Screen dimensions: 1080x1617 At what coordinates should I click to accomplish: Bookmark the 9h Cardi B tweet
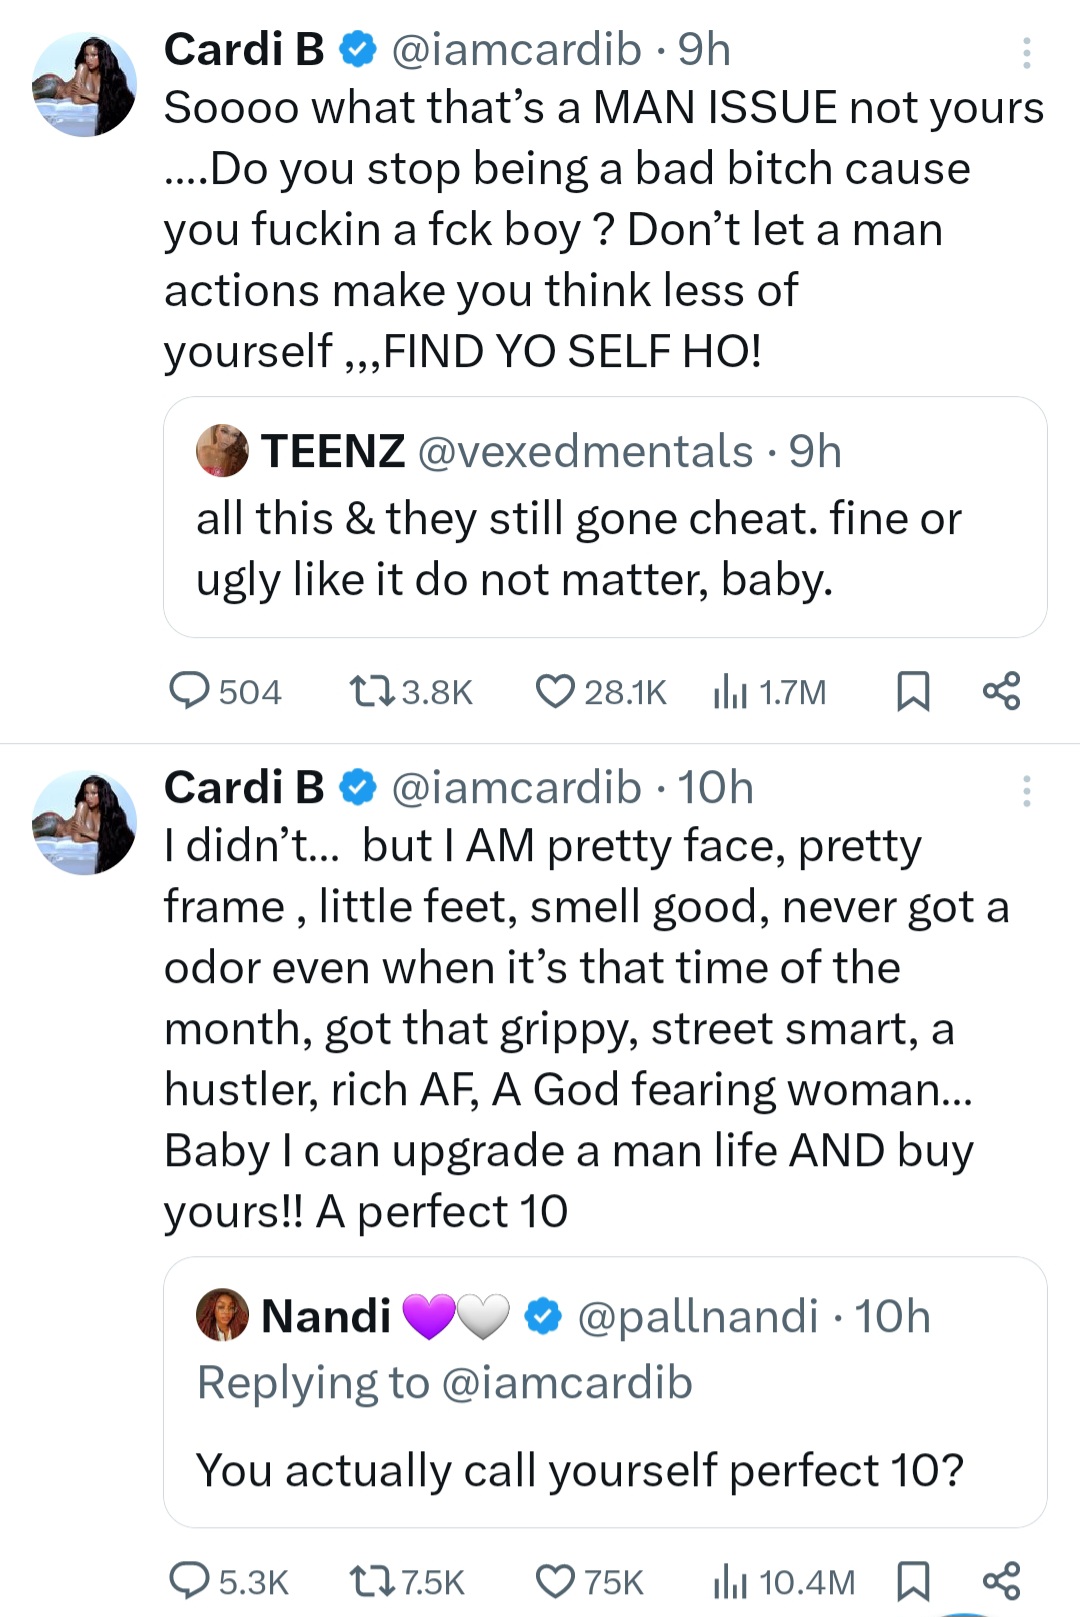(x=913, y=691)
